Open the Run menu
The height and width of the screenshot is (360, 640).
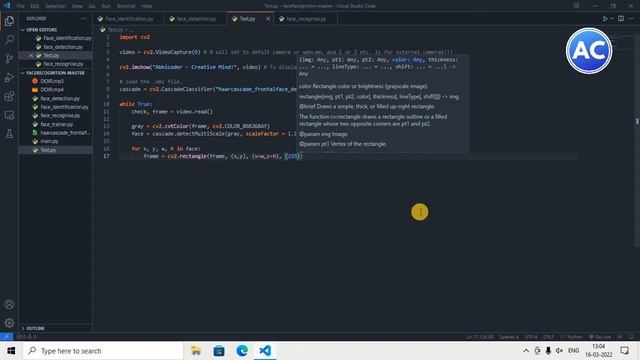pos(106,6)
